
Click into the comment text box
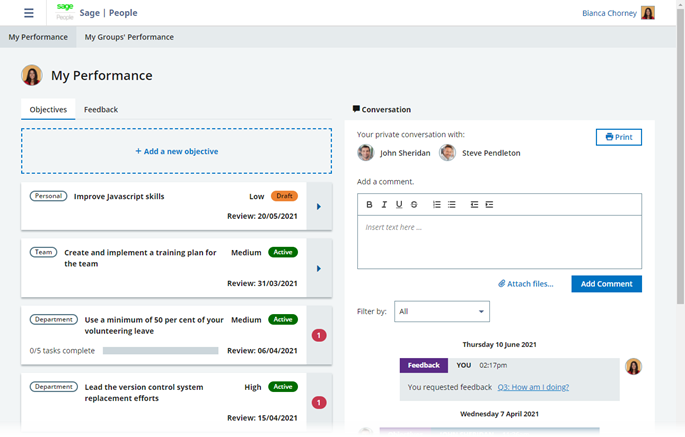[x=499, y=242]
